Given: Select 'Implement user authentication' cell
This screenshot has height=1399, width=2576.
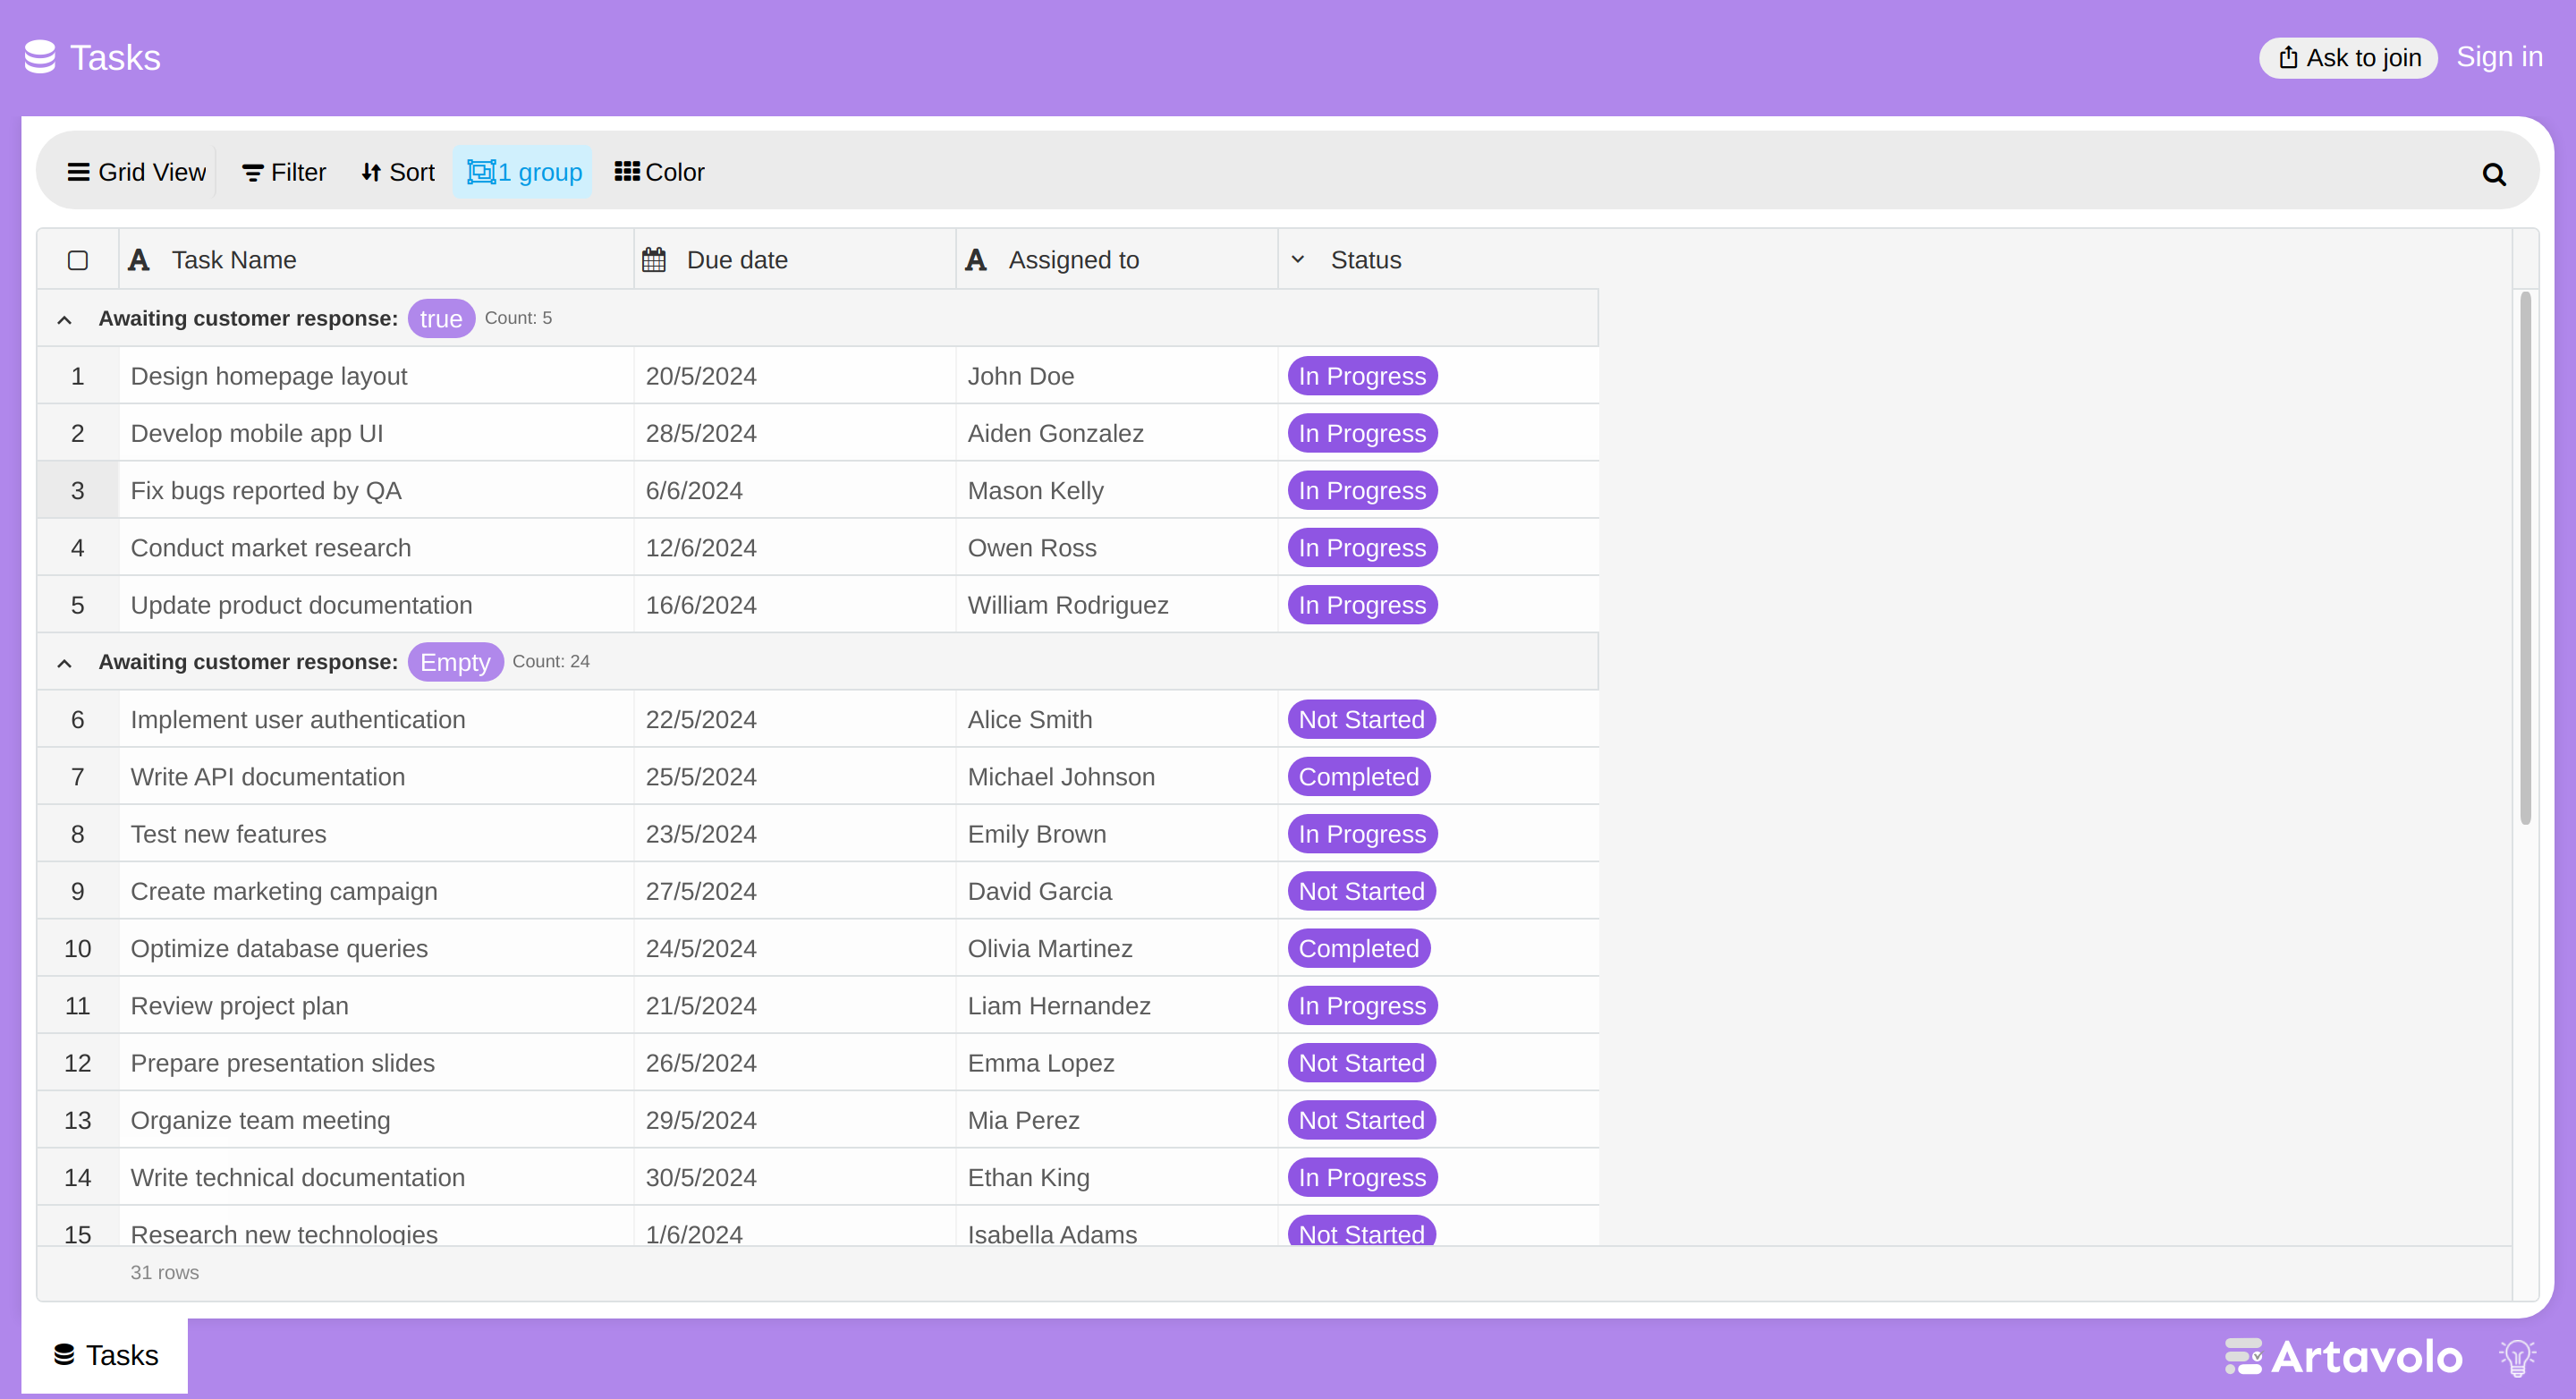Looking at the screenshot, I should pyautogui.click(x=376, y=720).
